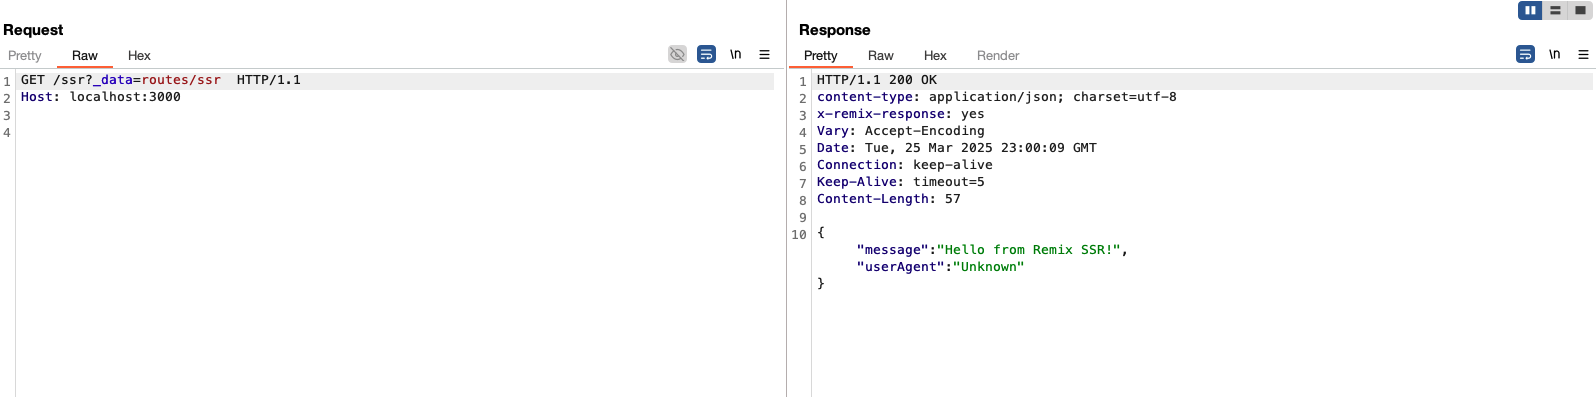Click the Connection: keep-alive header
Screen dimensions: 1596x397
(x=905, y=165)
